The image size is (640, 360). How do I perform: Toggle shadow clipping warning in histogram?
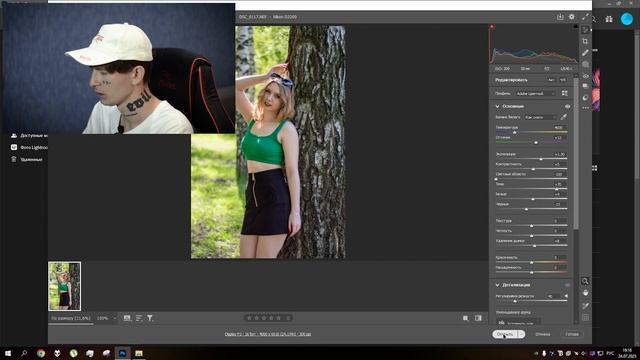click(x=492, y=27)
